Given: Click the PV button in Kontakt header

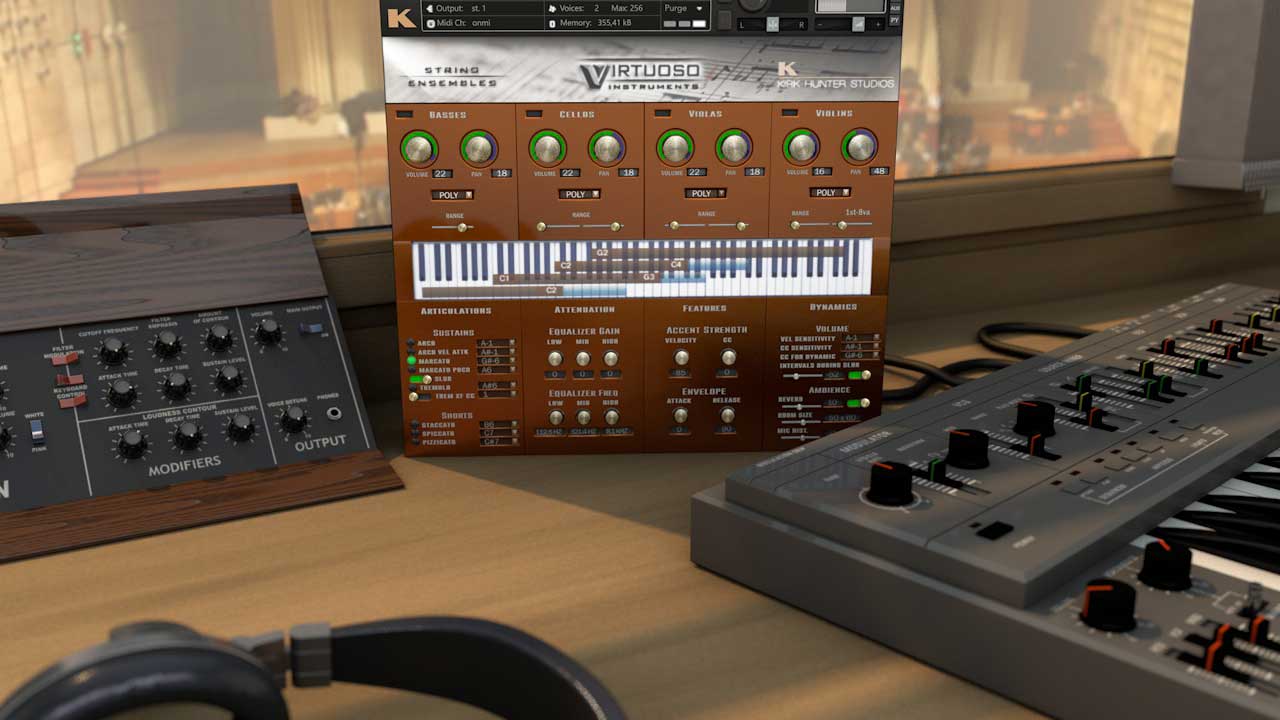Looking at the screenshot, I should [x=894, y=20].
